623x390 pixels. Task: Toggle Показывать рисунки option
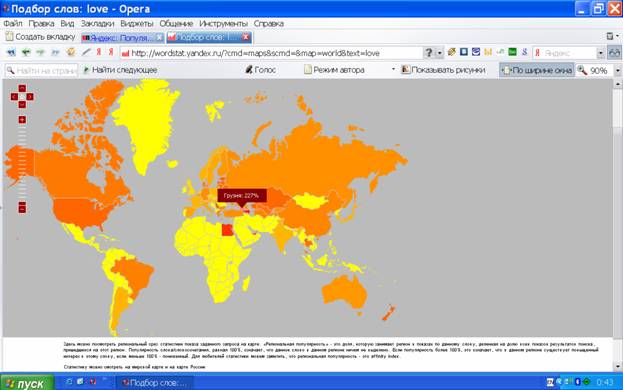[443, 70]
